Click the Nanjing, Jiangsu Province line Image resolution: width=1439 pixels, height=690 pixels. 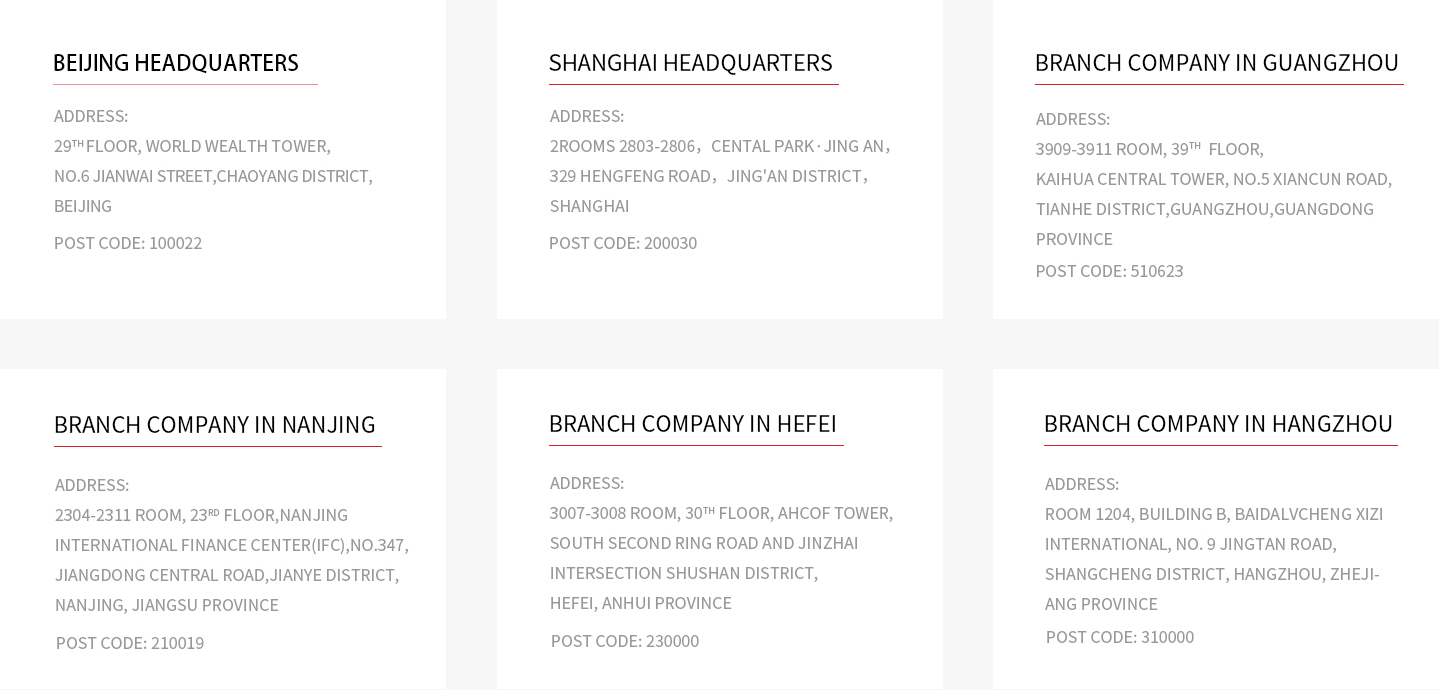coord(167,605)
